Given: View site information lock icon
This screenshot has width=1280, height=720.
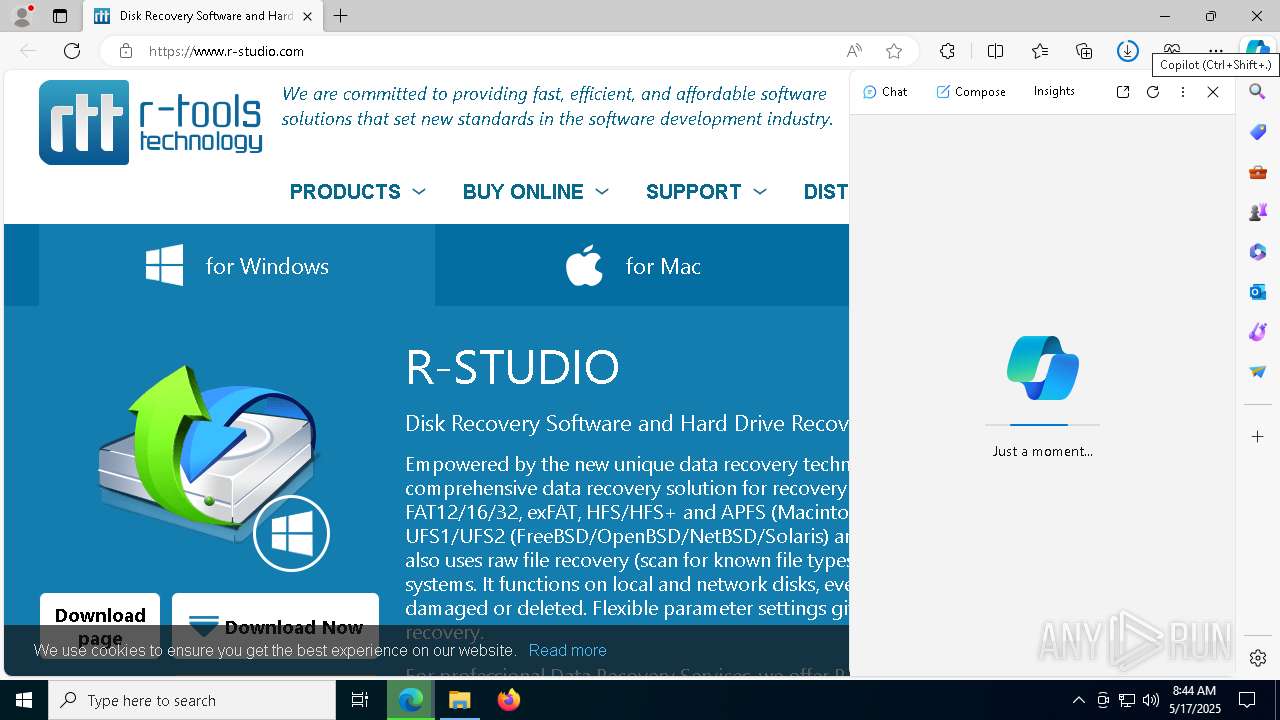Looking at the screenshot, I should coord(125,51).
